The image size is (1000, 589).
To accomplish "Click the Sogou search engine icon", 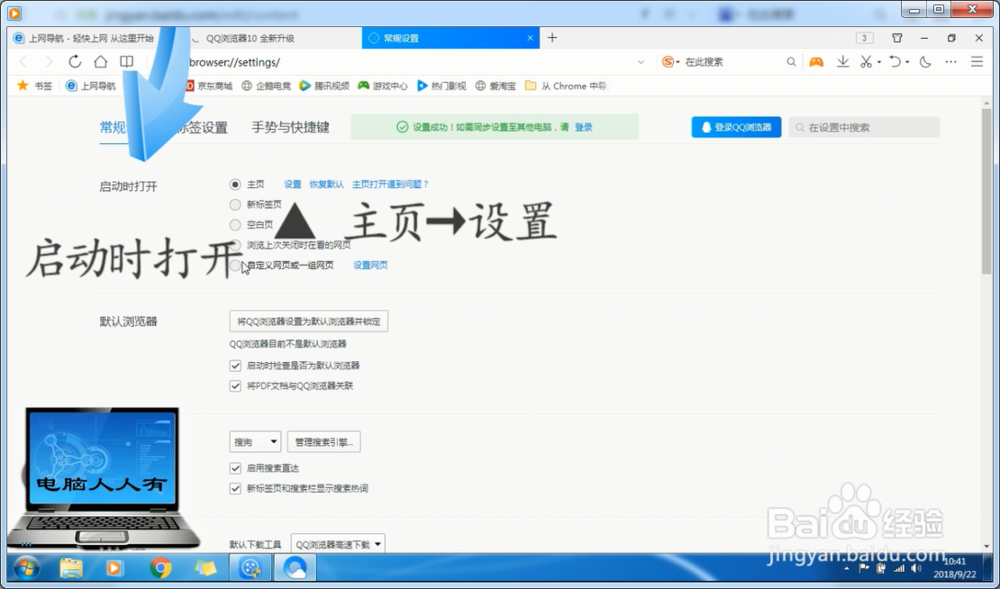I will [x=668, y=62].
